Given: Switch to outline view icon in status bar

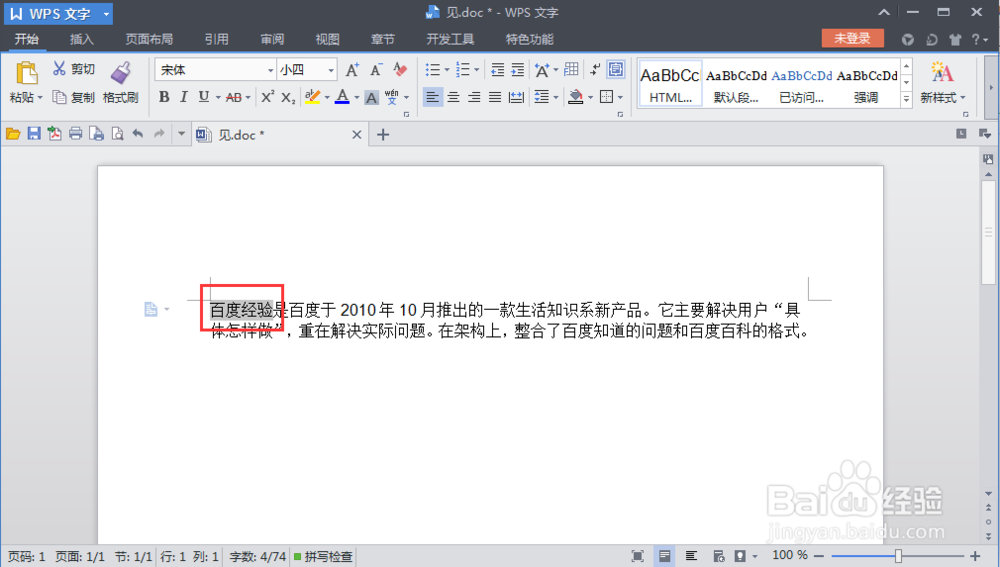Looking at the screenshot, I should point(691,556).
